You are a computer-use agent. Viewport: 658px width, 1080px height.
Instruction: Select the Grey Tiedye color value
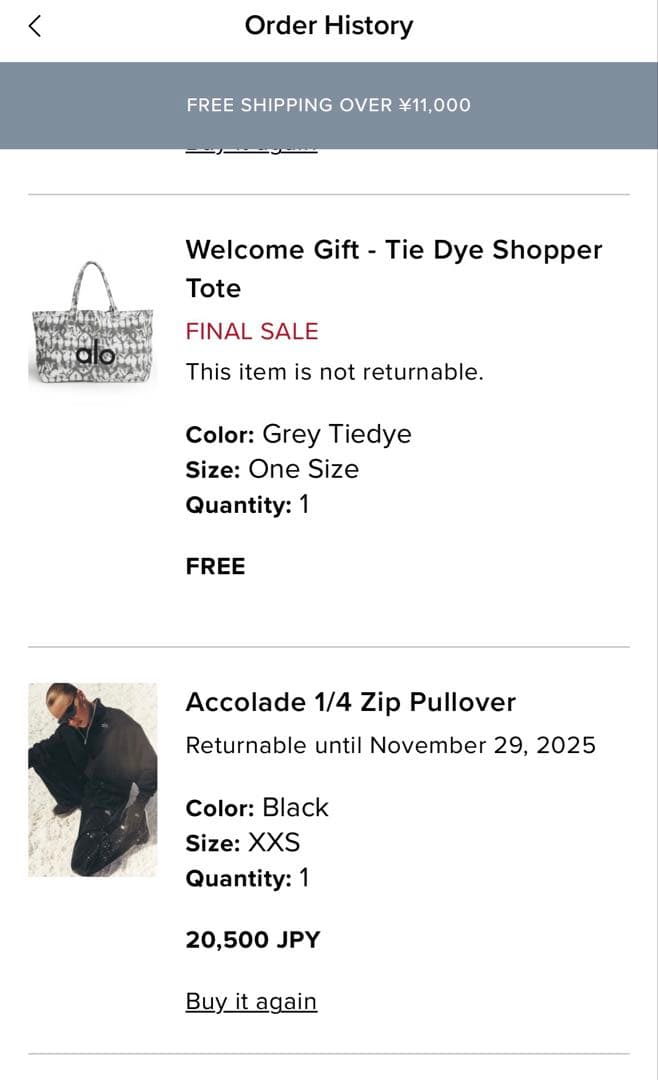tap(336, 434)
